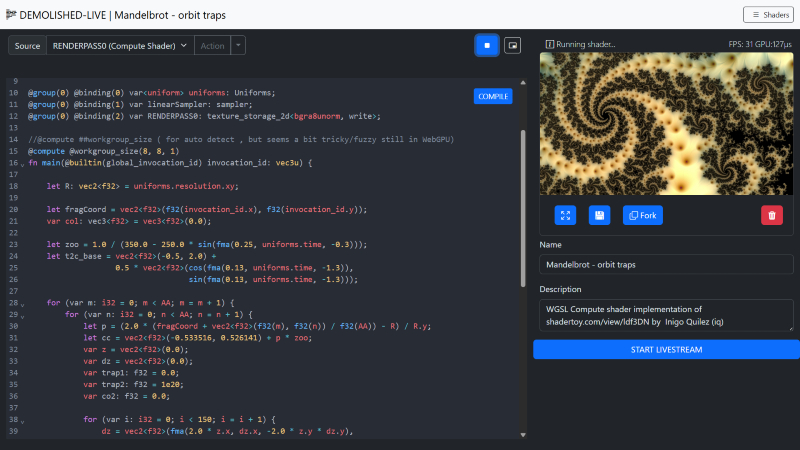The width and height of the screenshot is (800, 450).
Task: Collapse the fn main fold on line 16
Action: click(22, 164)
